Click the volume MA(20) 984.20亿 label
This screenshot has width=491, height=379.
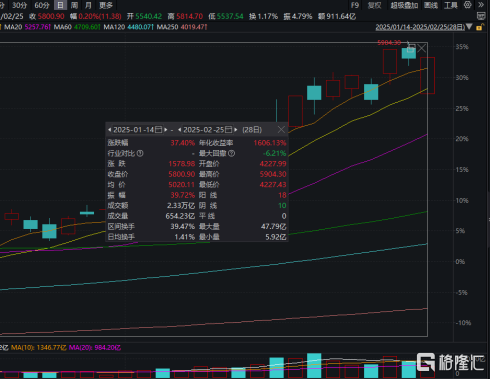point(95,348)
